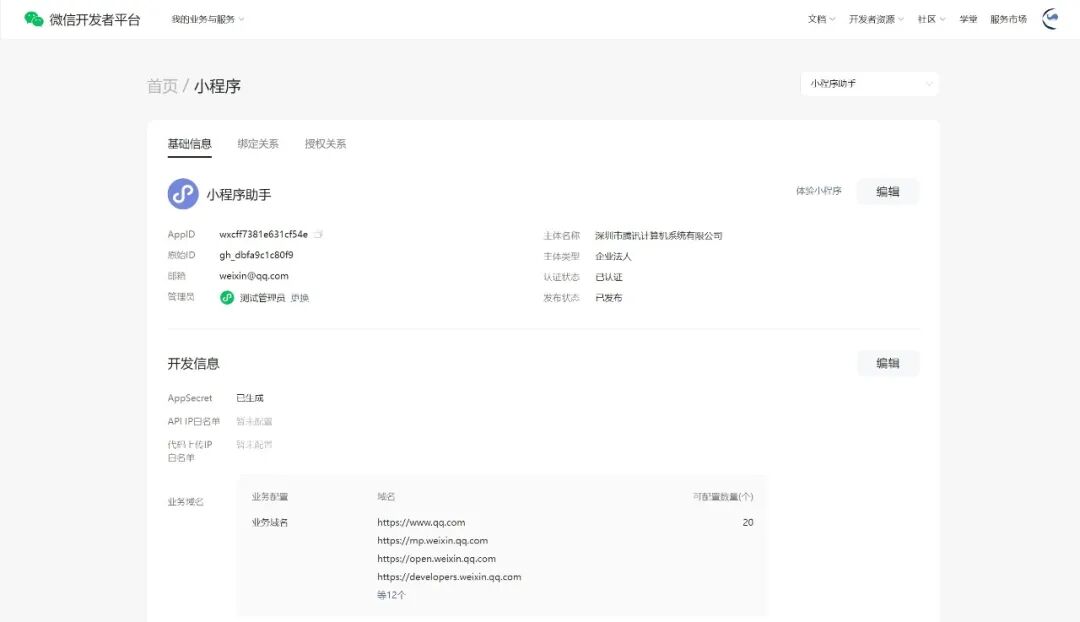This screenshot has height=622, width=1080.
Task: Click the WeChat logo in the header
Action: pos(34,19)
